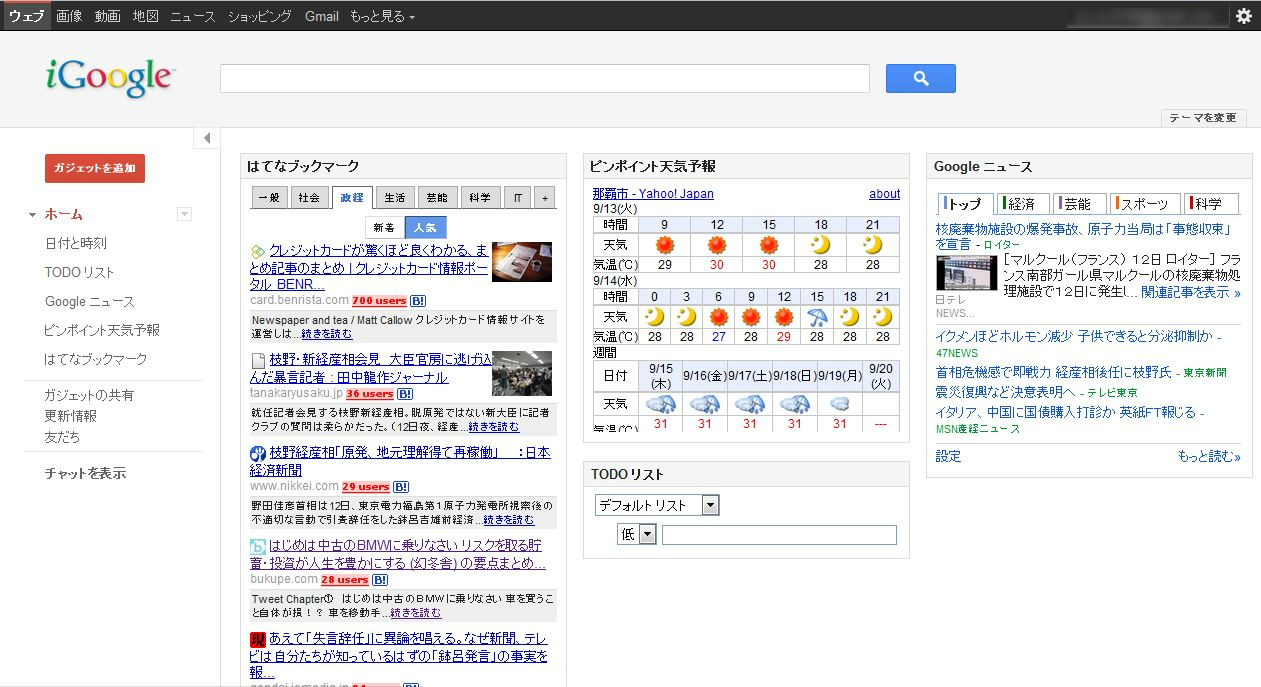
Task: Open ガジェットの共有 in the left sidebar
Action: 89,395
